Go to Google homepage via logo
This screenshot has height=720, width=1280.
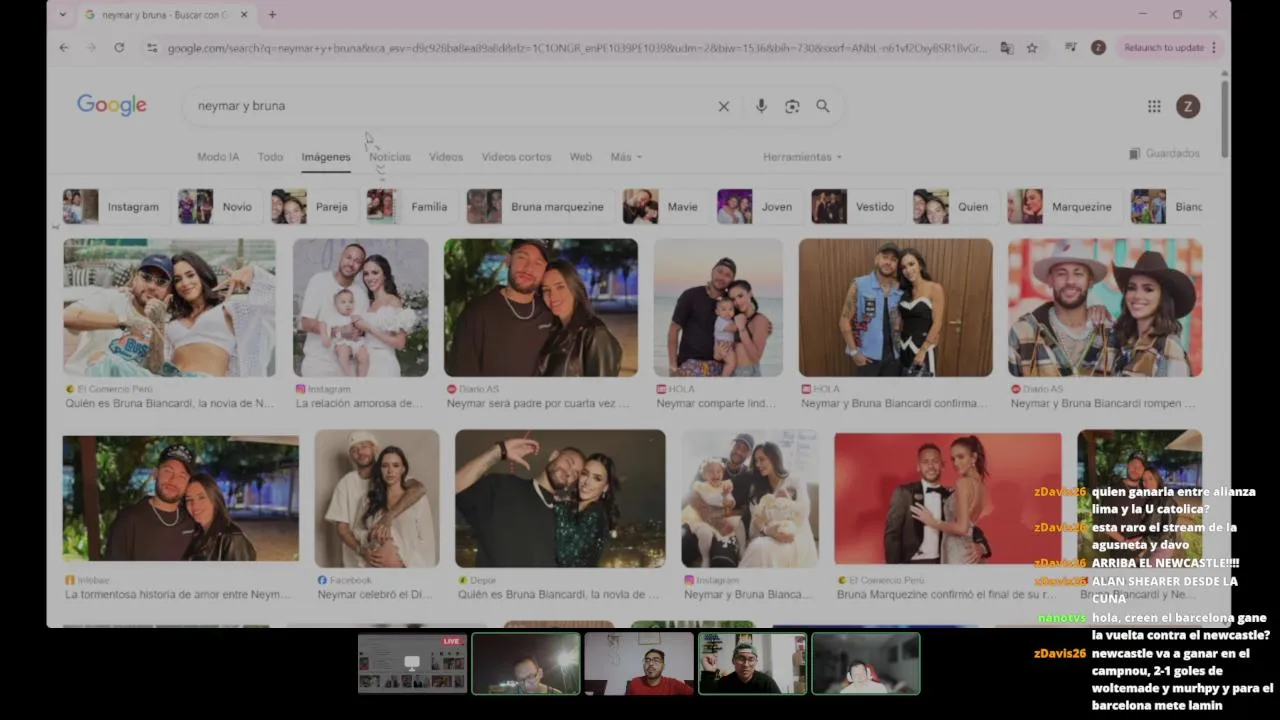pyautogui.click(x=112, y=105)
